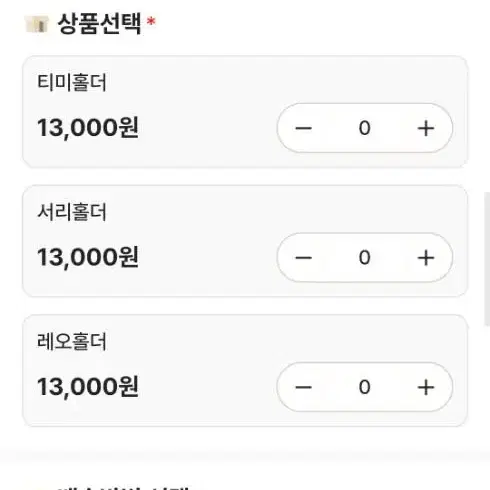Select the 티미홀더 quantity value field
The height and width of the screenshot is (490, 490).
click(x=364, y=128)
